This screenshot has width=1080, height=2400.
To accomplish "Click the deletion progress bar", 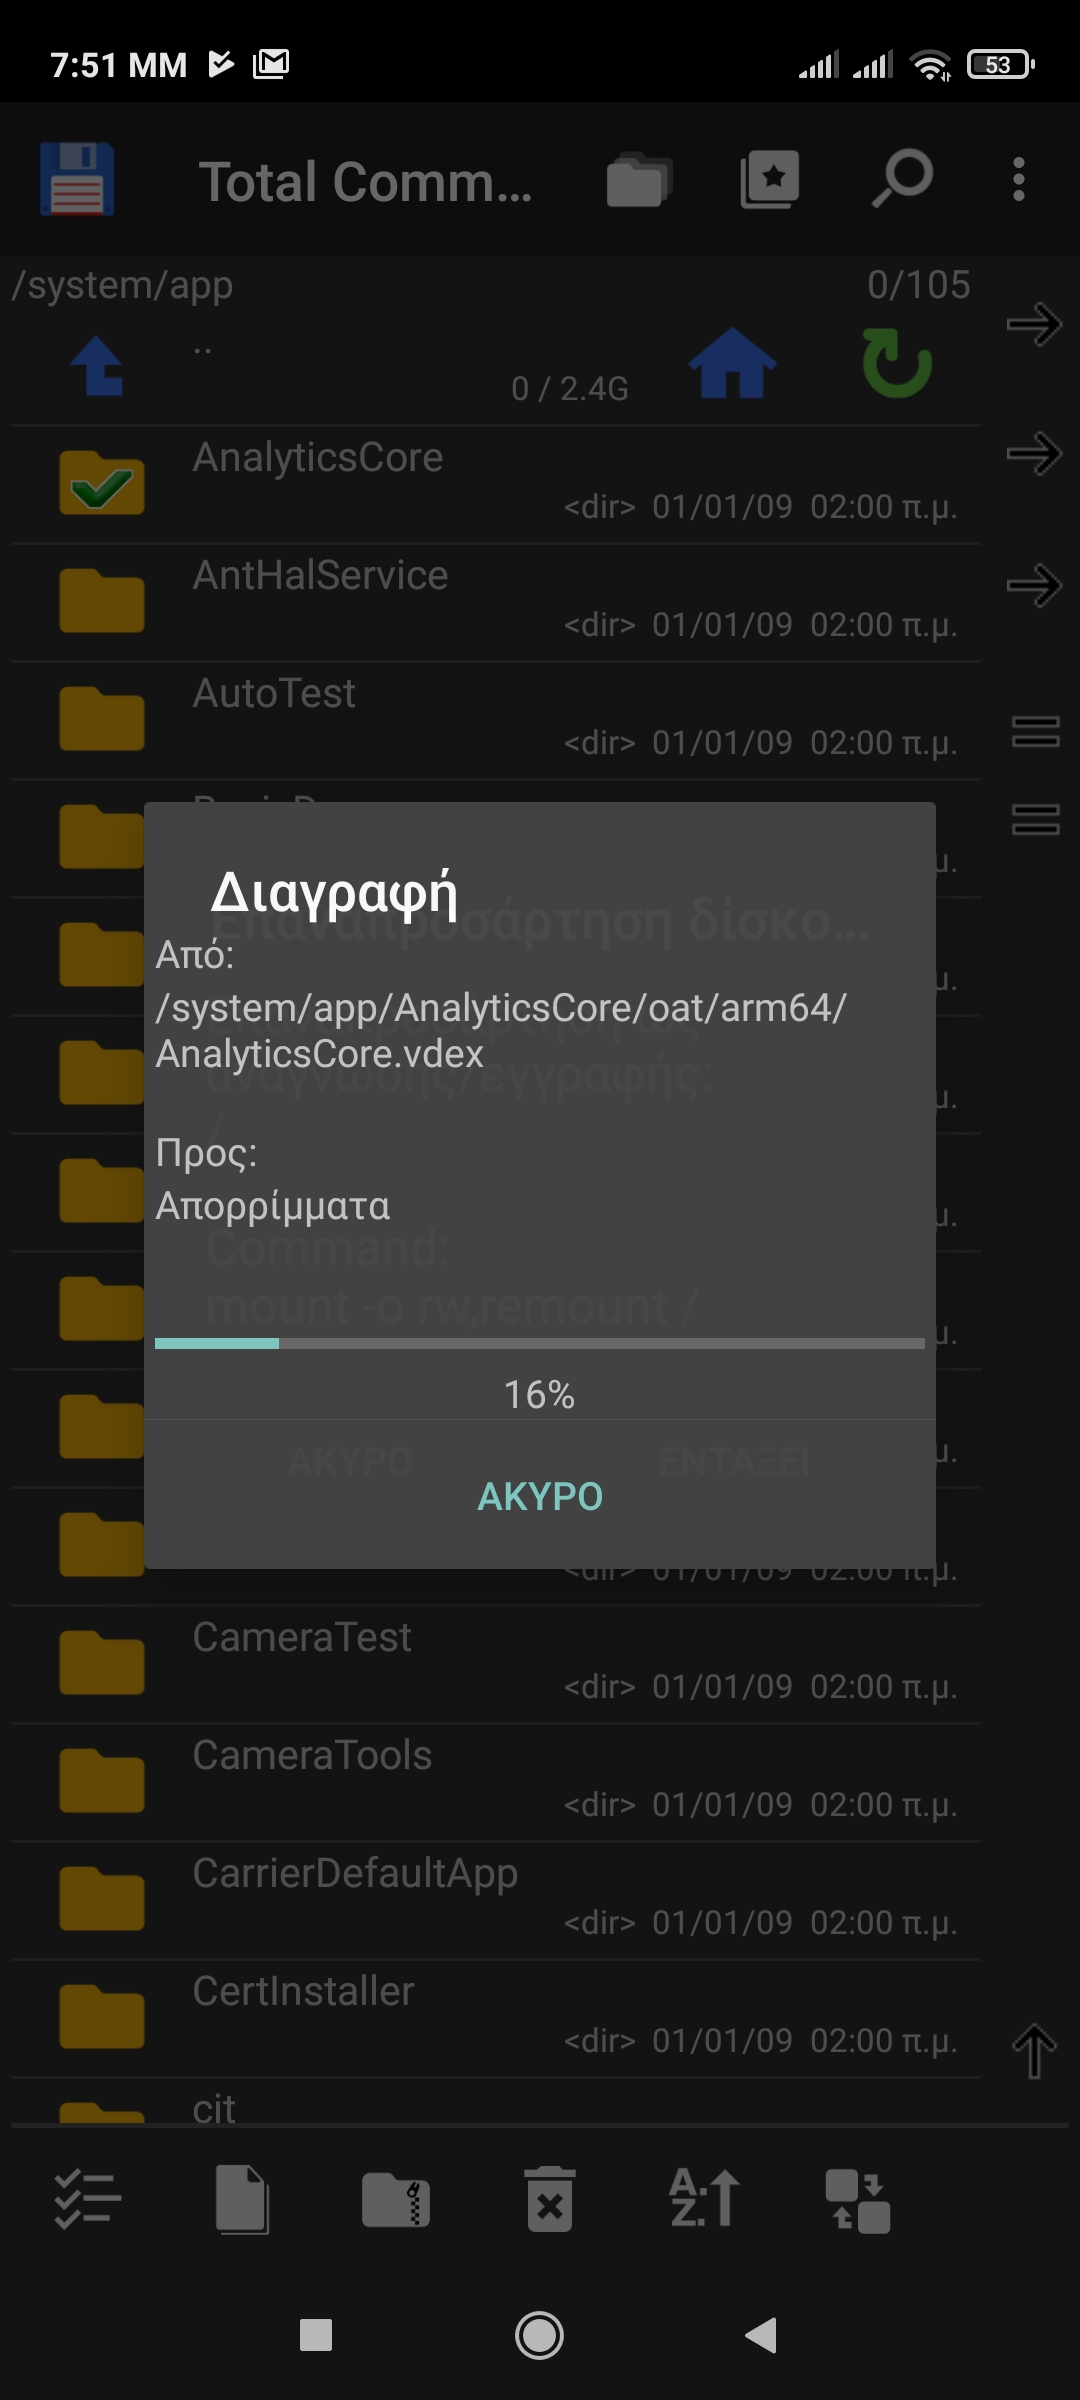I will [540, 1343].
